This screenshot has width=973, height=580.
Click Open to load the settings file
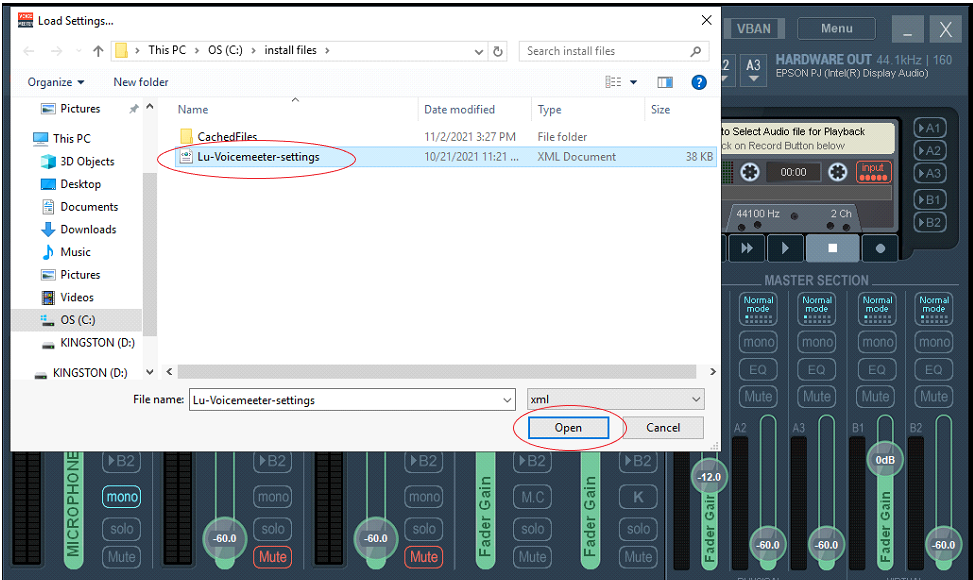(568, 427)
